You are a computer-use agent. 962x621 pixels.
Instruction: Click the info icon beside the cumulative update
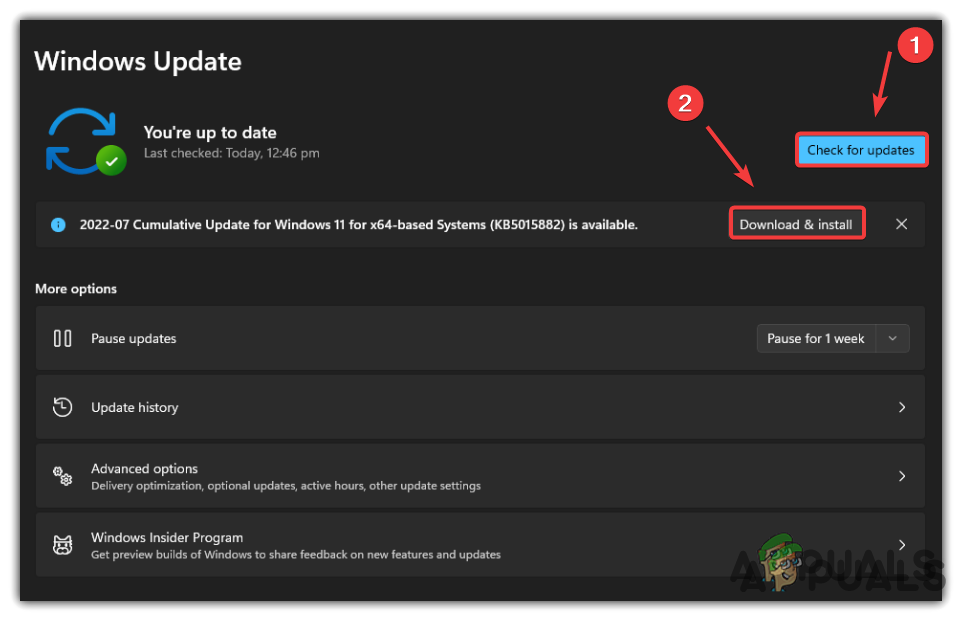(57, 224)
